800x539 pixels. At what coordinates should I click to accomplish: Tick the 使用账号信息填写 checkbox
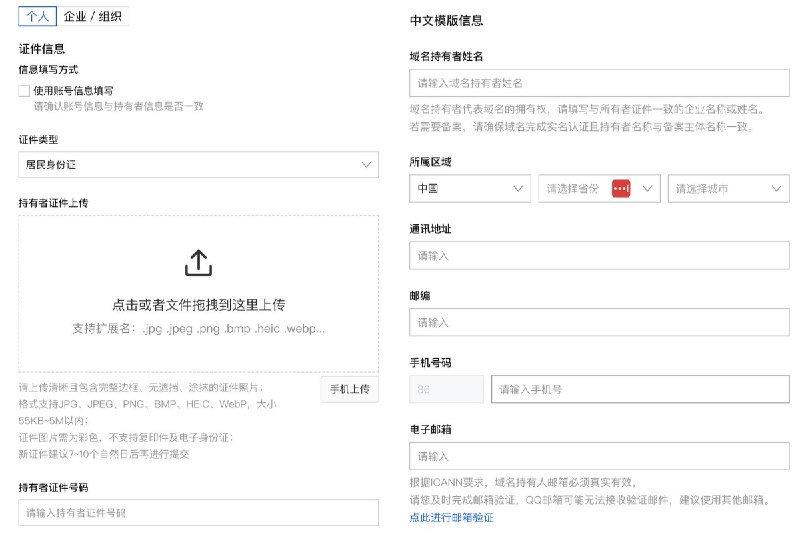[24, 91]
